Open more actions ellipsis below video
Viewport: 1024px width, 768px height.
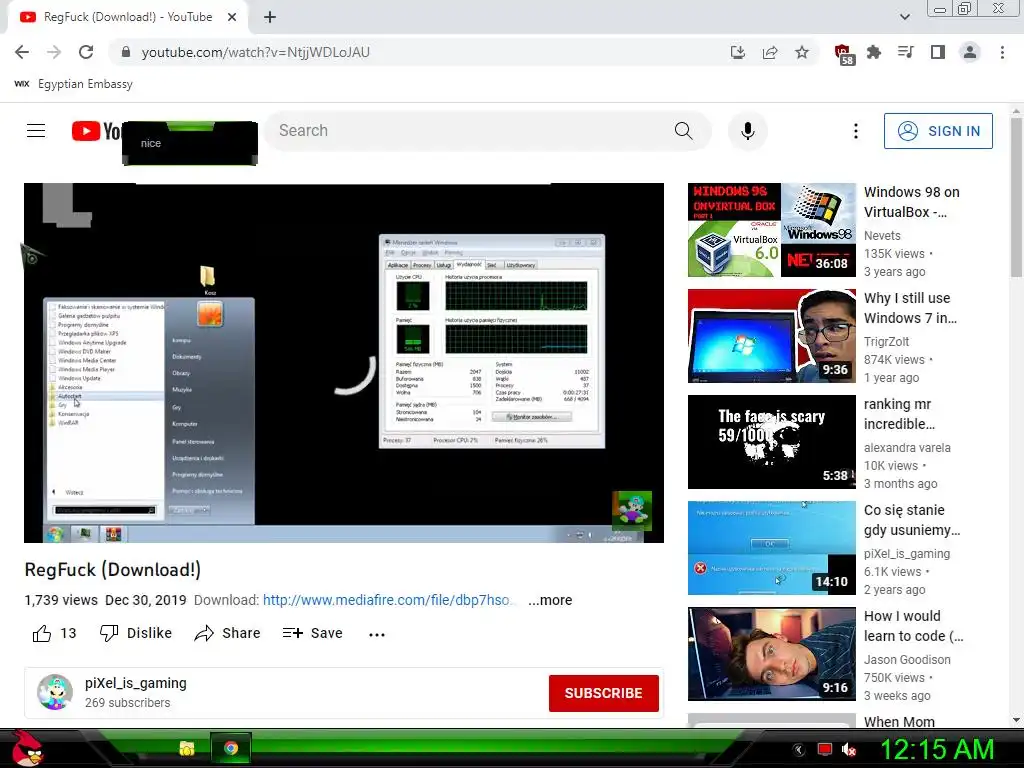pos(377,634)
